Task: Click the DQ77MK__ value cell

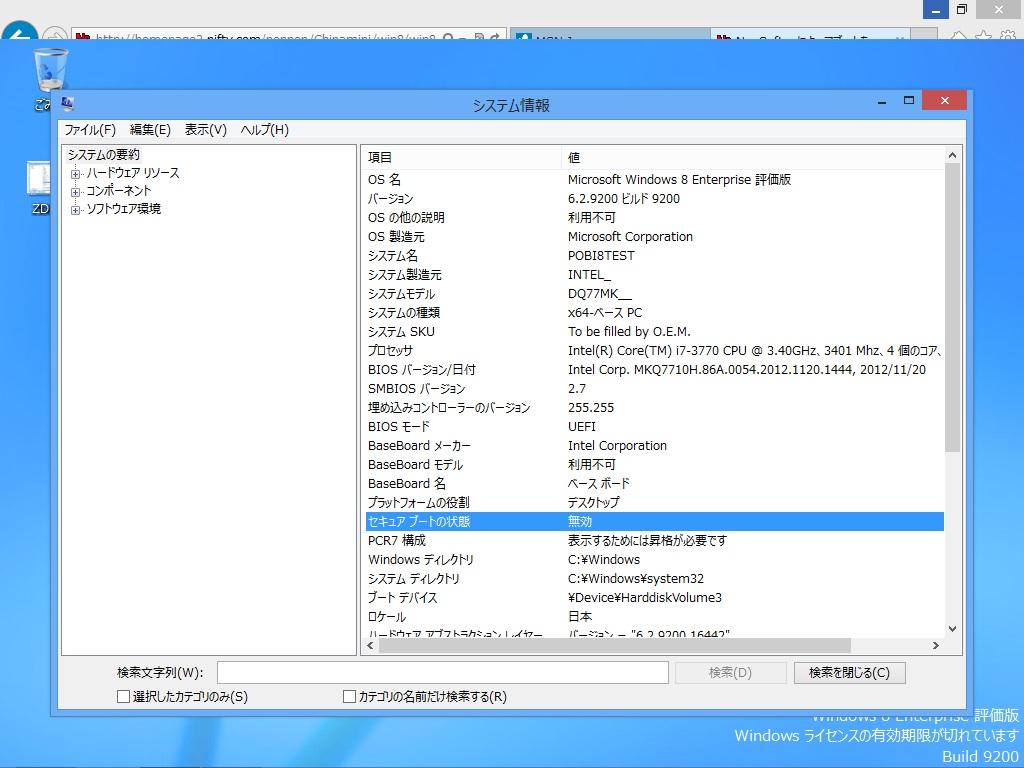Action: coord(600,294)
